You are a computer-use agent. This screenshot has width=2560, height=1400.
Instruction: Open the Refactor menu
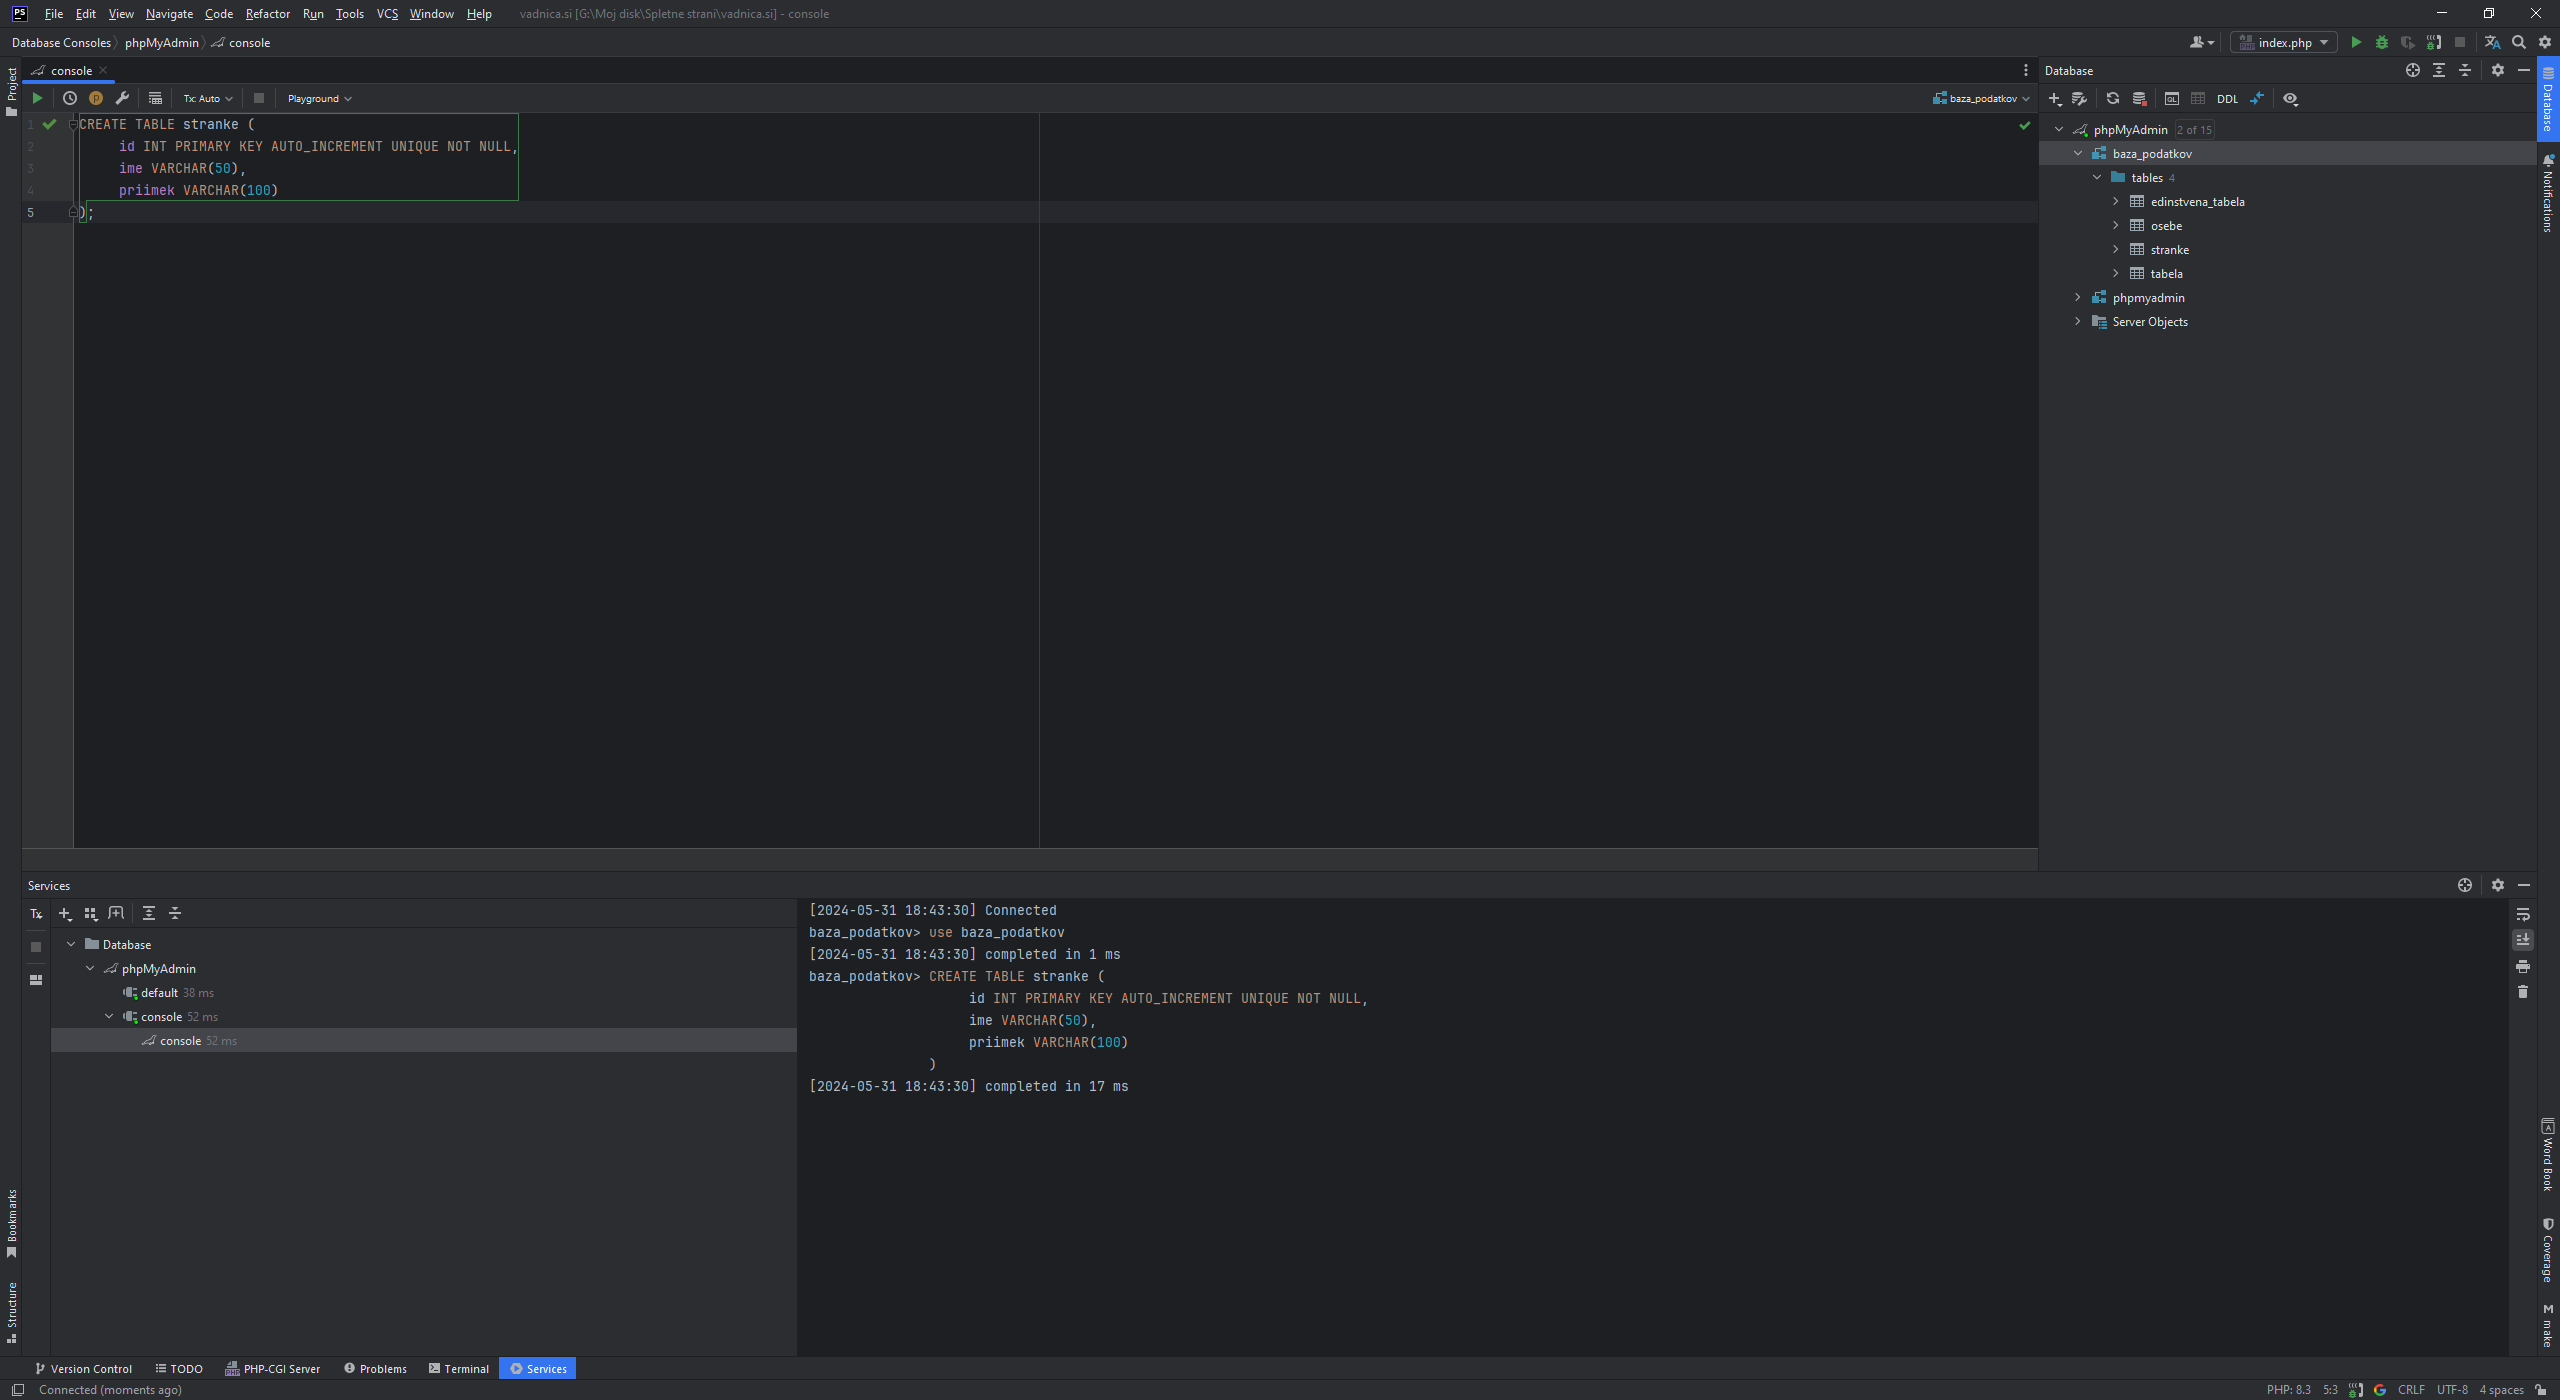[x=267, y=14]
